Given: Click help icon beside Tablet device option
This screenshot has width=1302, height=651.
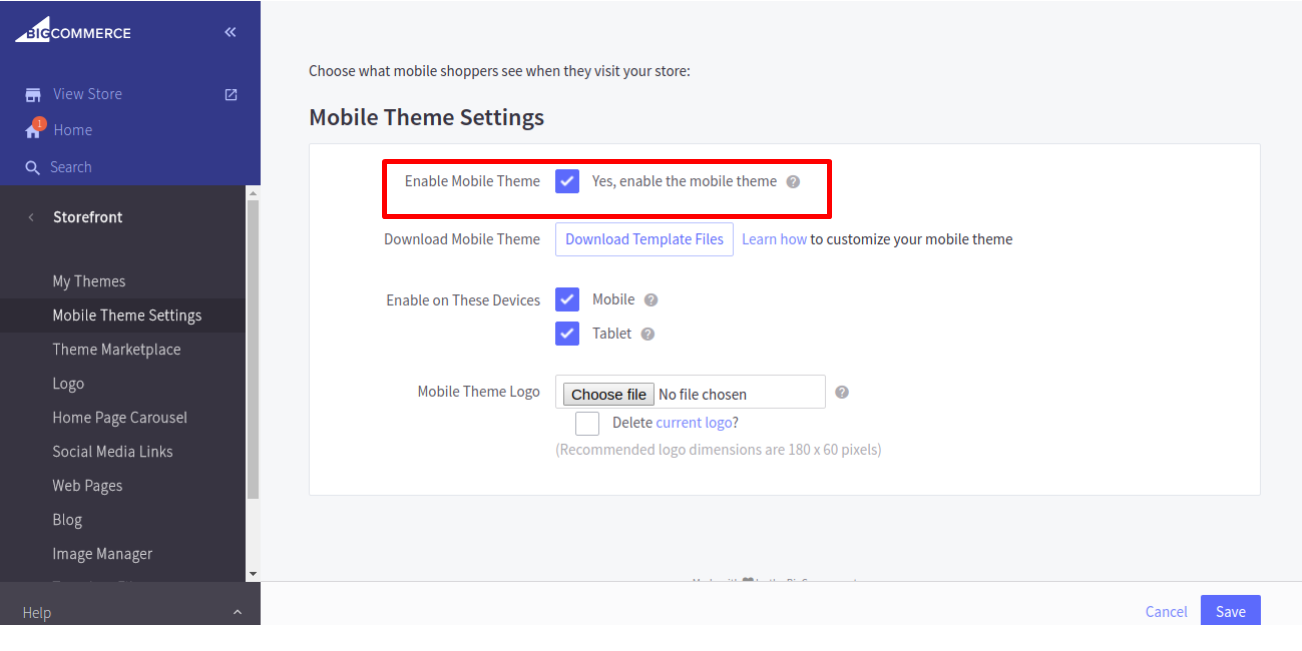Looking at the screenshot, I should [x=648, y=334].
